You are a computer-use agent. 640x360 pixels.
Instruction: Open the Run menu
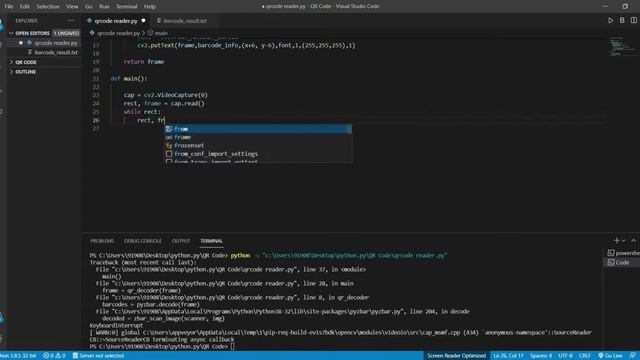104,6
